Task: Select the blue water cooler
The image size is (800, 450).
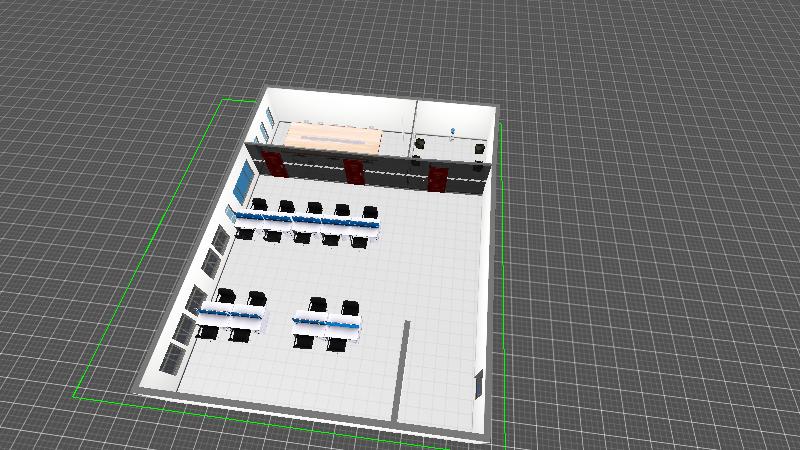Action: [453, 132]
